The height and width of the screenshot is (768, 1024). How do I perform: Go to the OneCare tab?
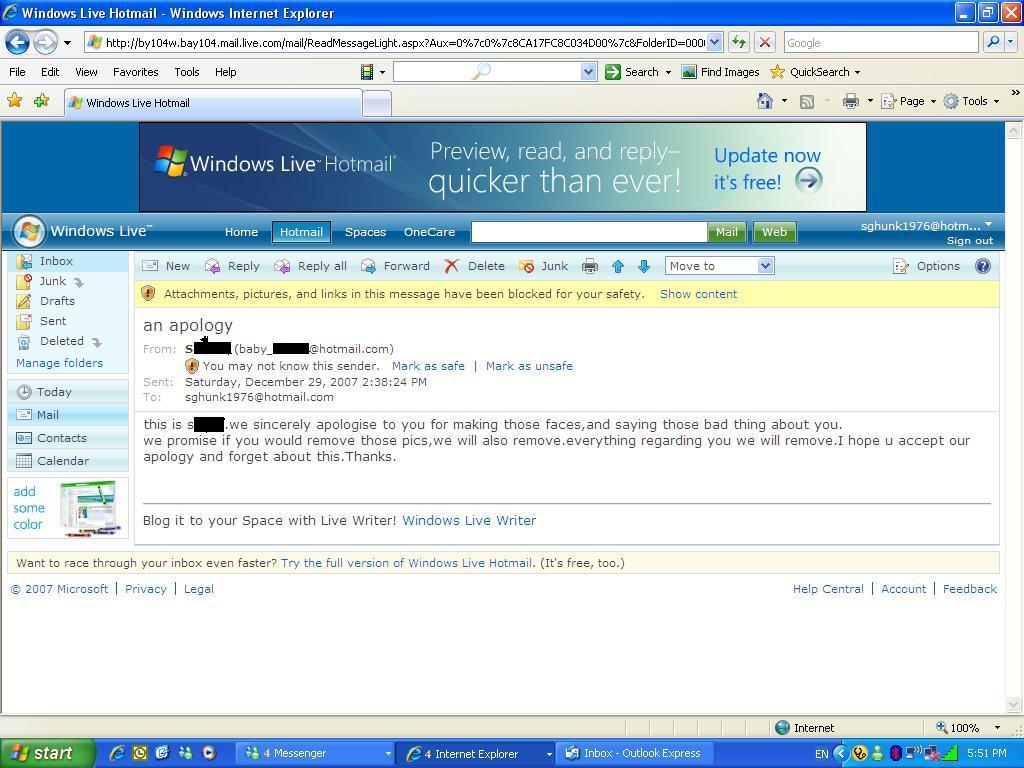[429, 232]
